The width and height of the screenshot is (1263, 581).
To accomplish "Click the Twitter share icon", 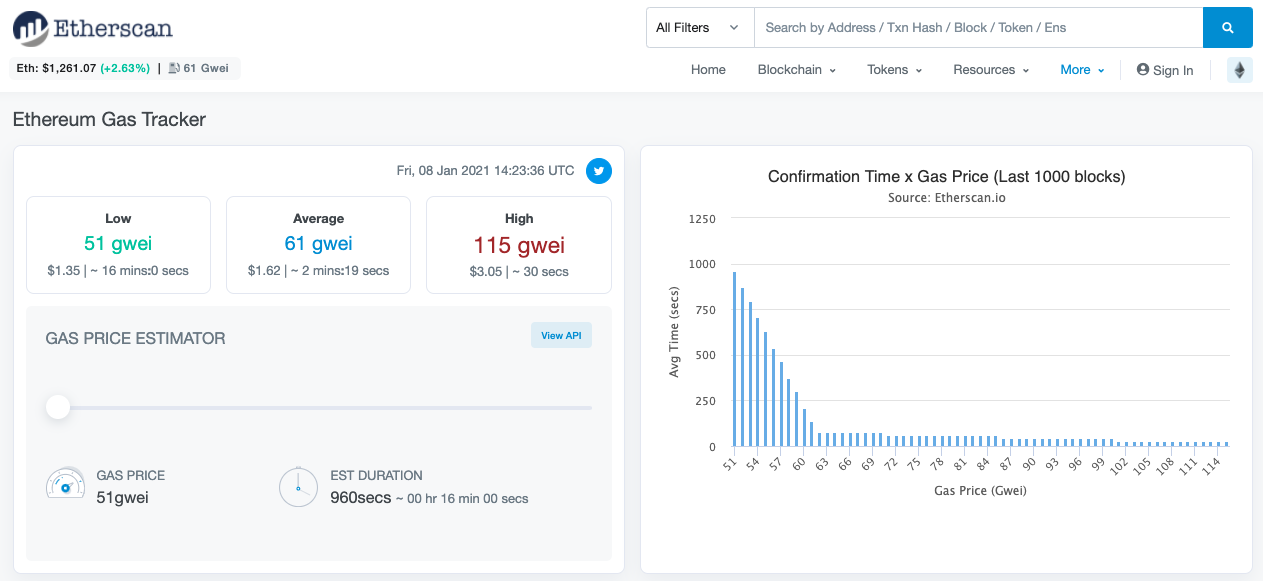I will click(599, 171).
